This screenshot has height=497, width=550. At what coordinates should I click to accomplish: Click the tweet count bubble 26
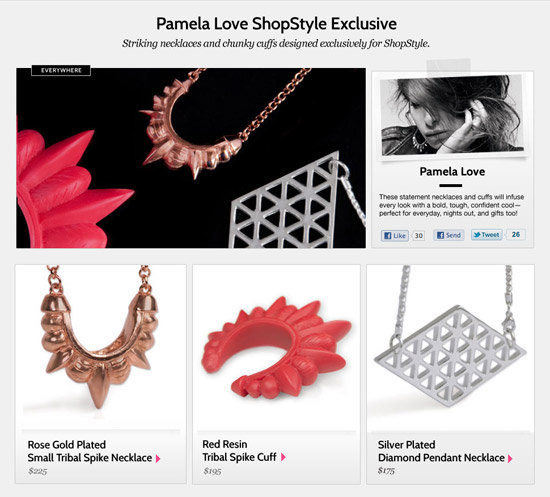pos(516,234)
